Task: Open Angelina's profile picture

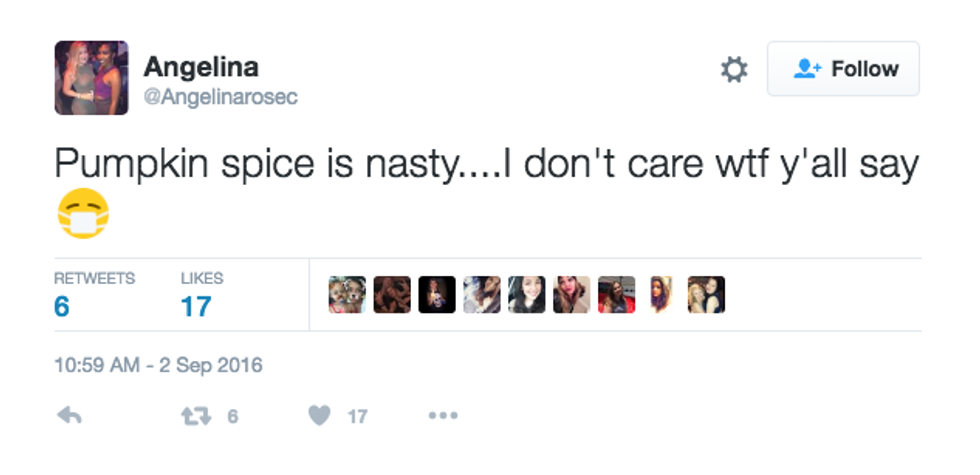Action: [x=91, y=78]
